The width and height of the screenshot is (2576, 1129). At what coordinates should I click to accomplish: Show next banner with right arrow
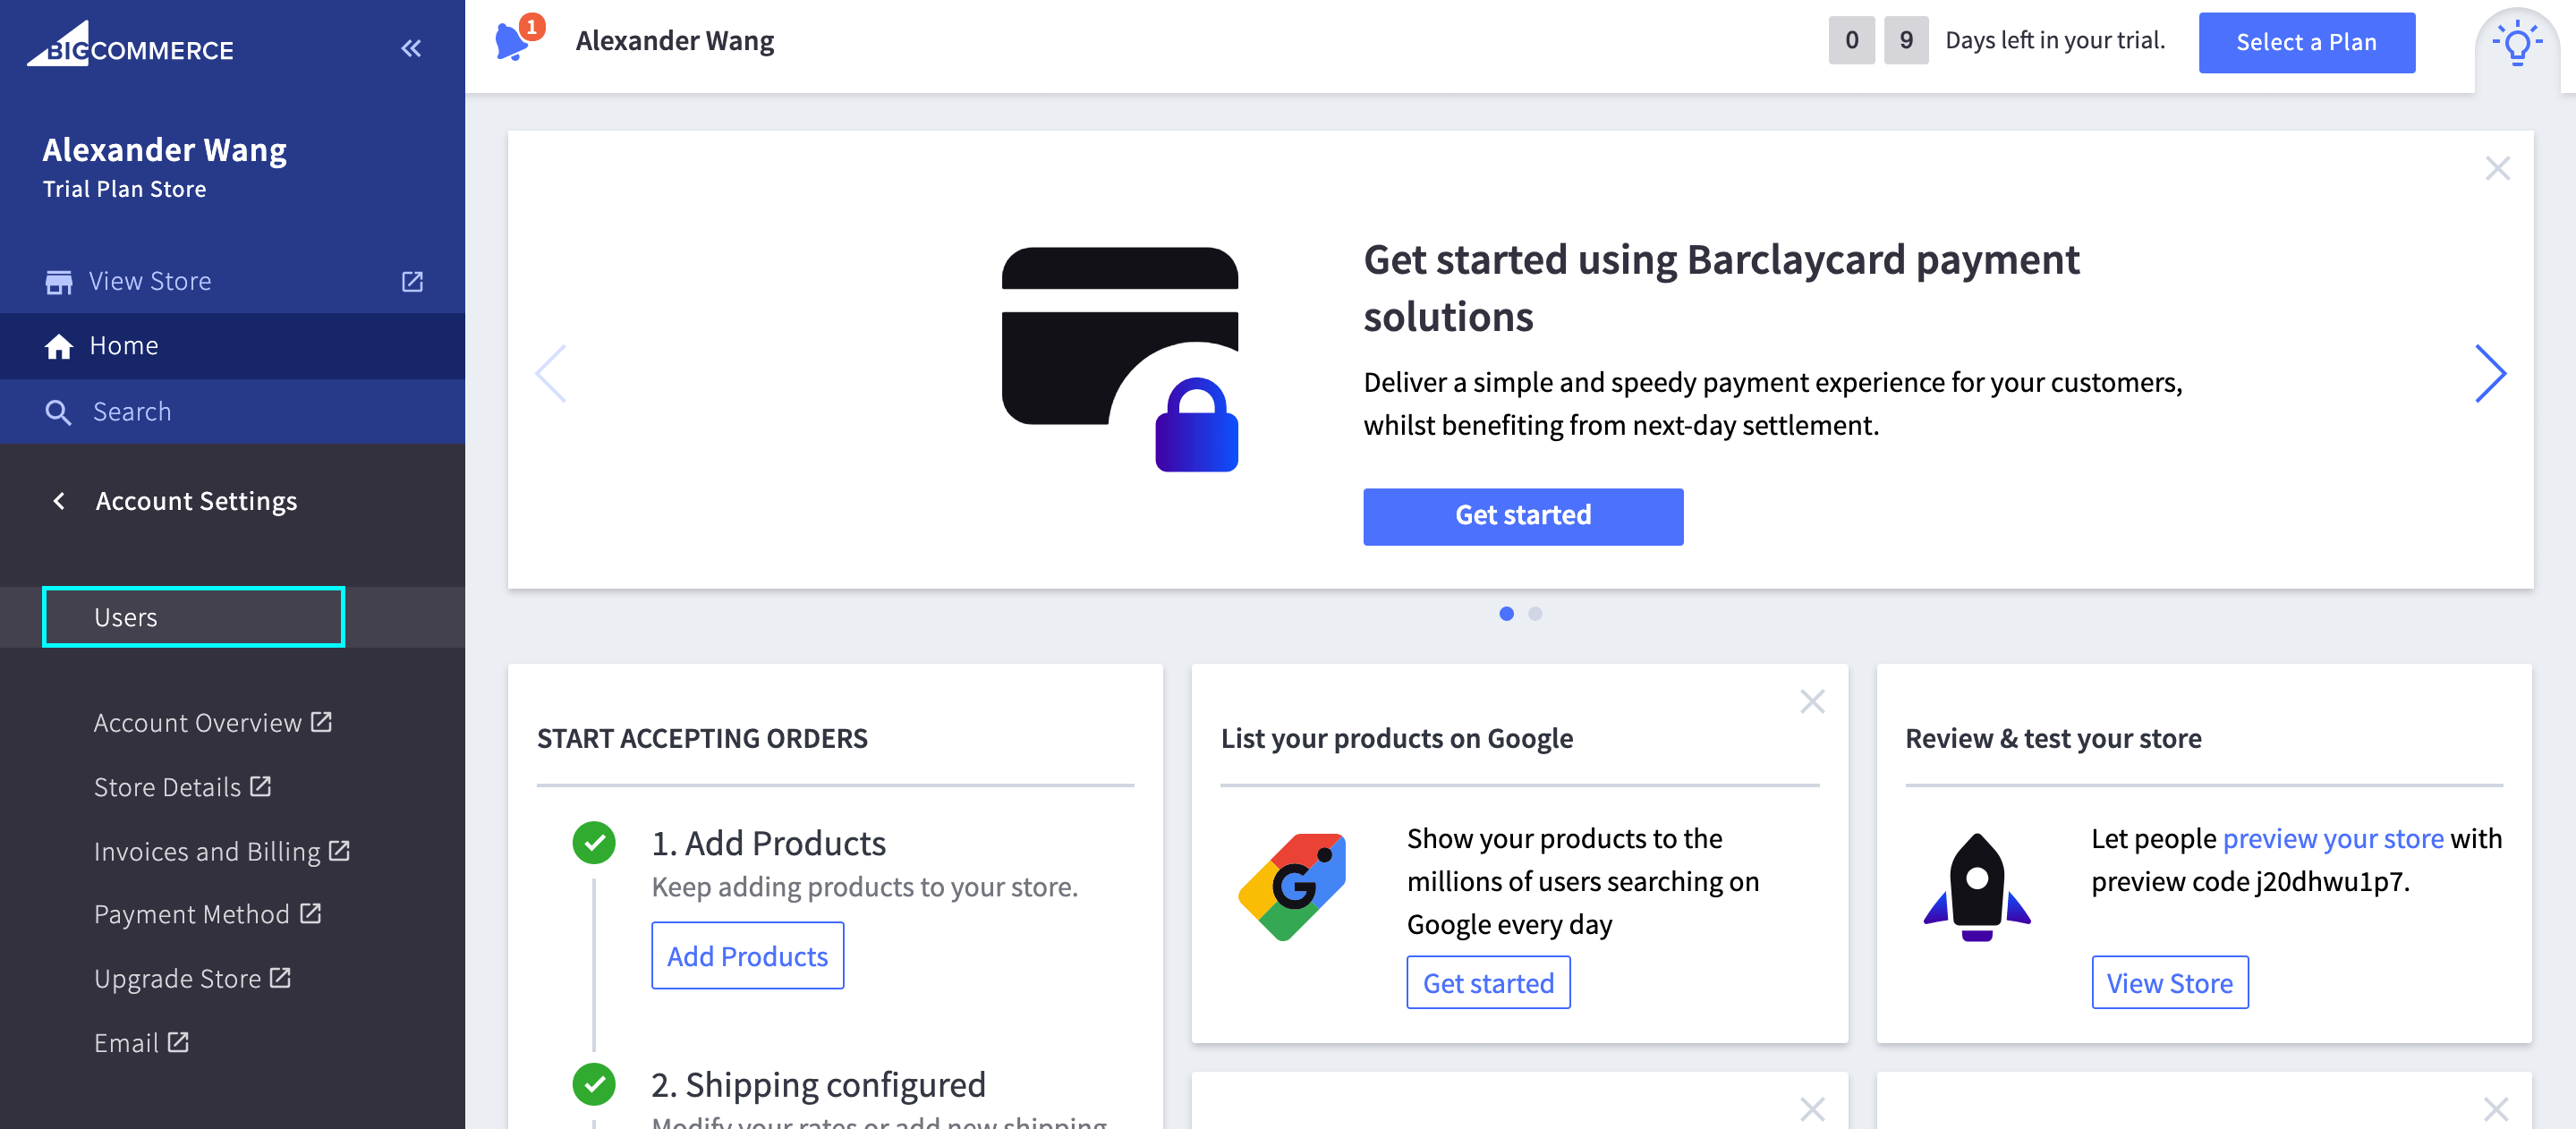(2490, 374)
